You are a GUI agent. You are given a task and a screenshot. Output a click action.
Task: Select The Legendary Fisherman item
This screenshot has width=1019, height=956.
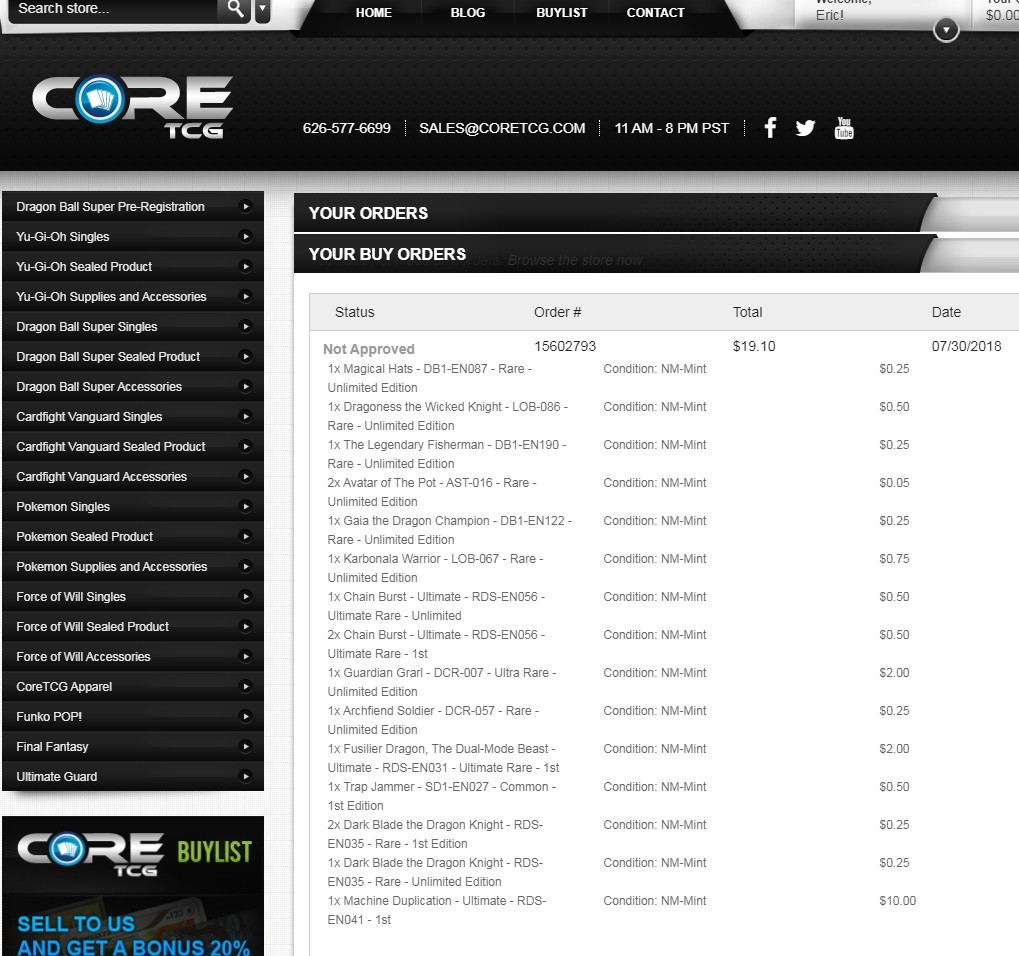click(447, 454)
